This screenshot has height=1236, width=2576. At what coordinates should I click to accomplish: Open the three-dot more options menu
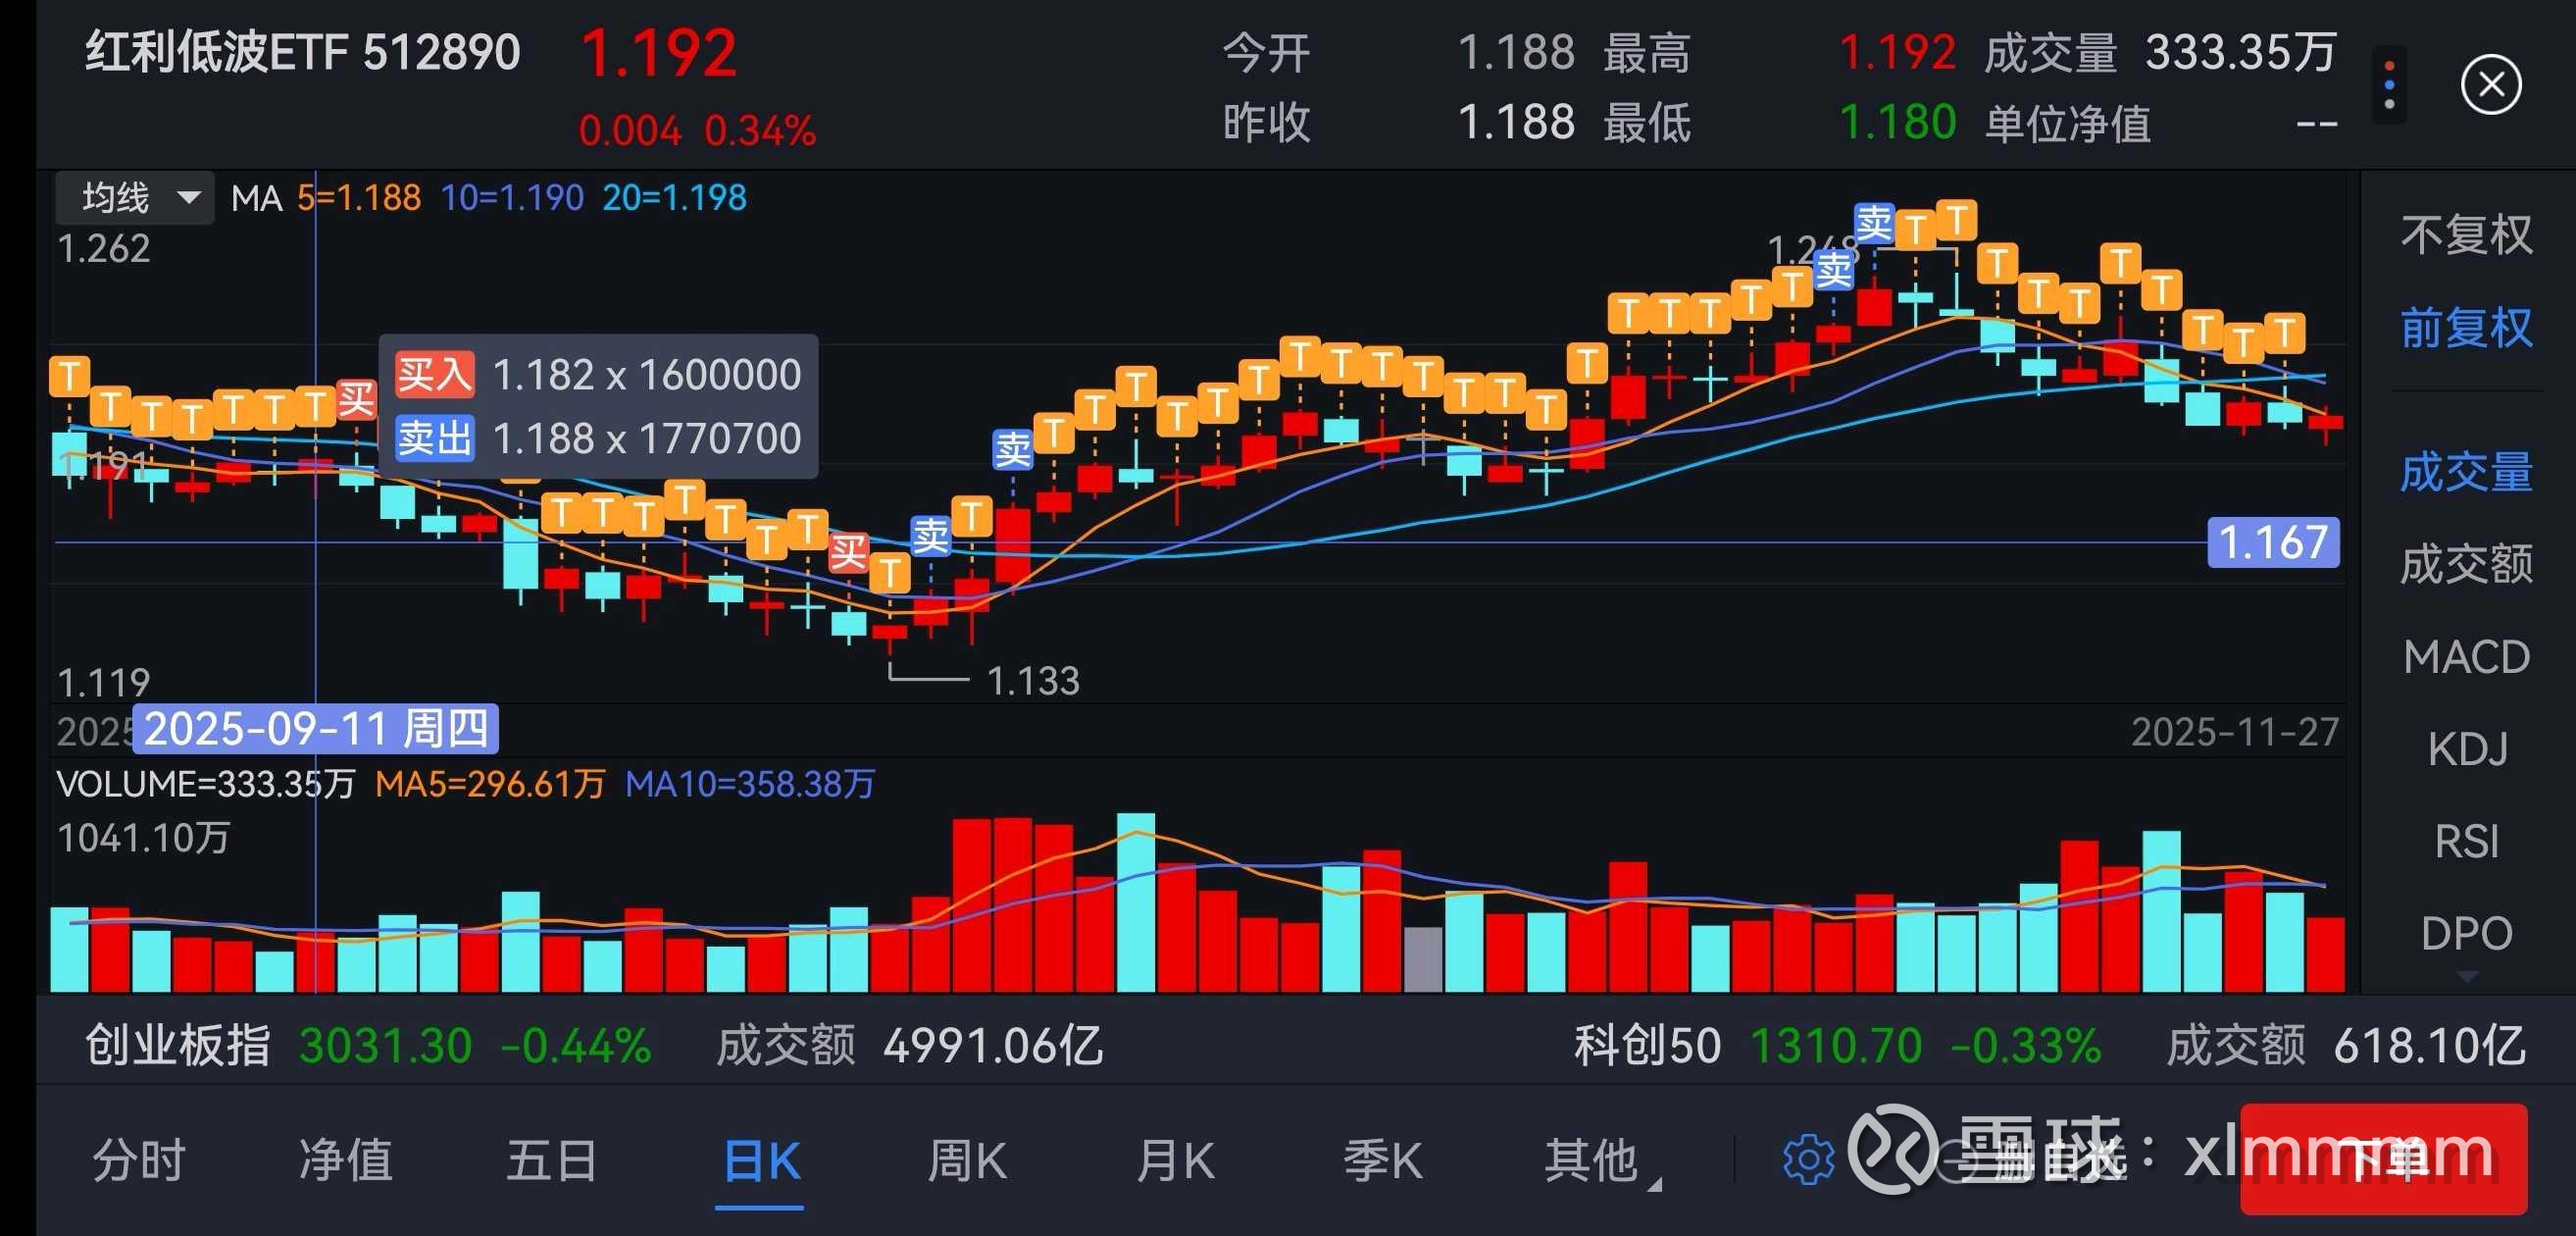pos(2388,85)
